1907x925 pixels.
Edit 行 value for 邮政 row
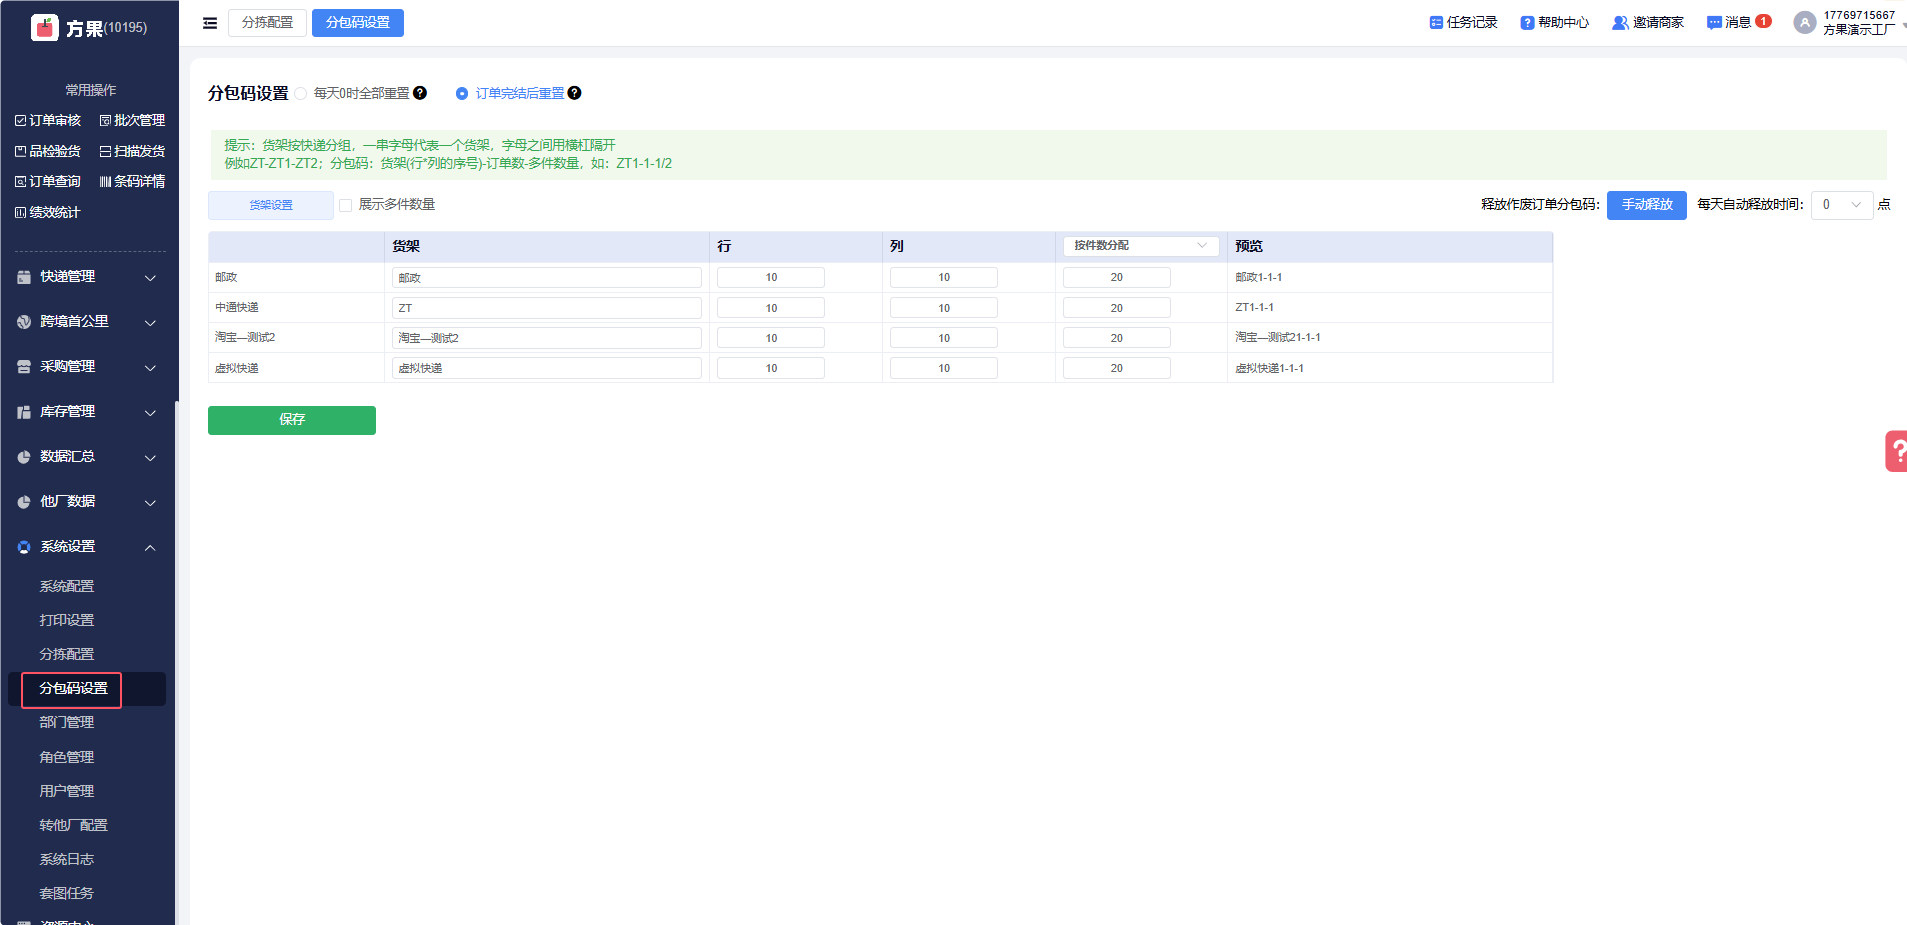tap(771, 278)
